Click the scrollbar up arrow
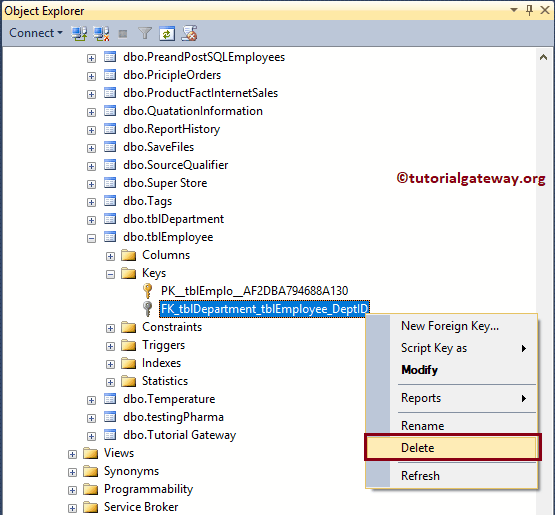The width and height of the screenshot is (555, 515). coord(543,57)
